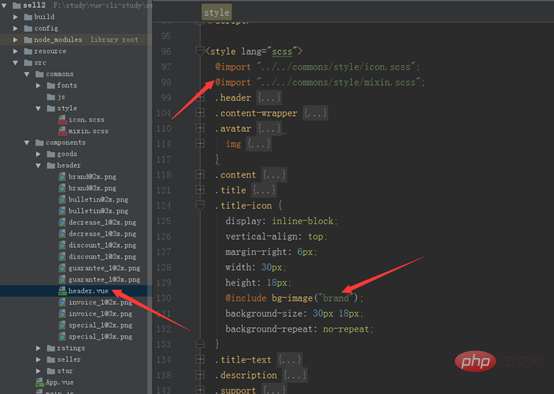This screenshot has width=554, height=394.
Task: Collapse the components folder arrow
Action: pyautogui.click(x=27, y=143)
